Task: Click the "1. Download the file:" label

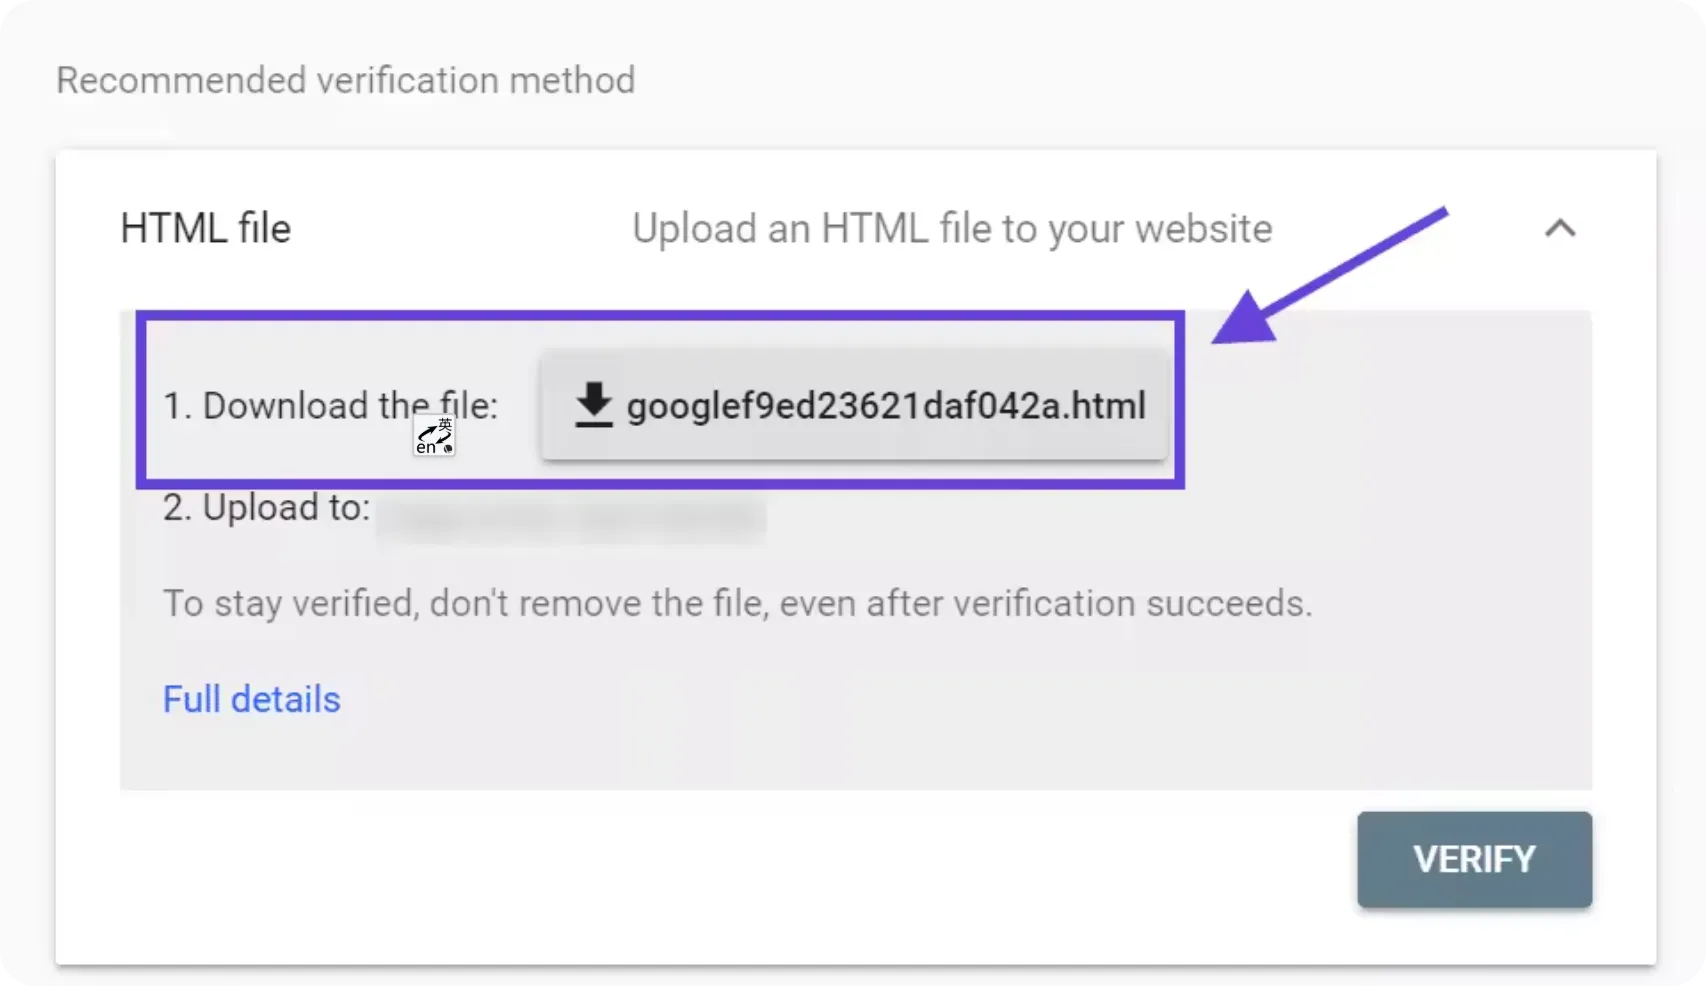Action: tap(330, 405)
